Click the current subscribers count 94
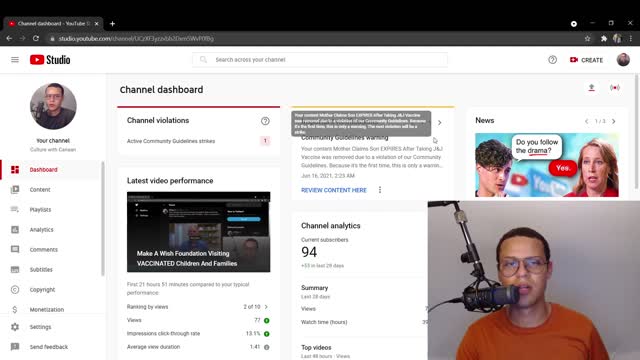 pos(309,252)
